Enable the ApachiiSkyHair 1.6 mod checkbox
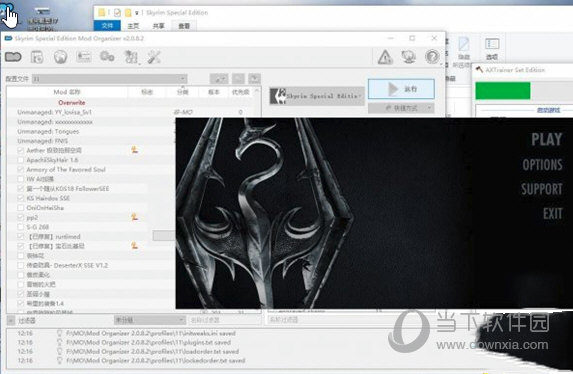573x374 pixels. tap(20, 160)
